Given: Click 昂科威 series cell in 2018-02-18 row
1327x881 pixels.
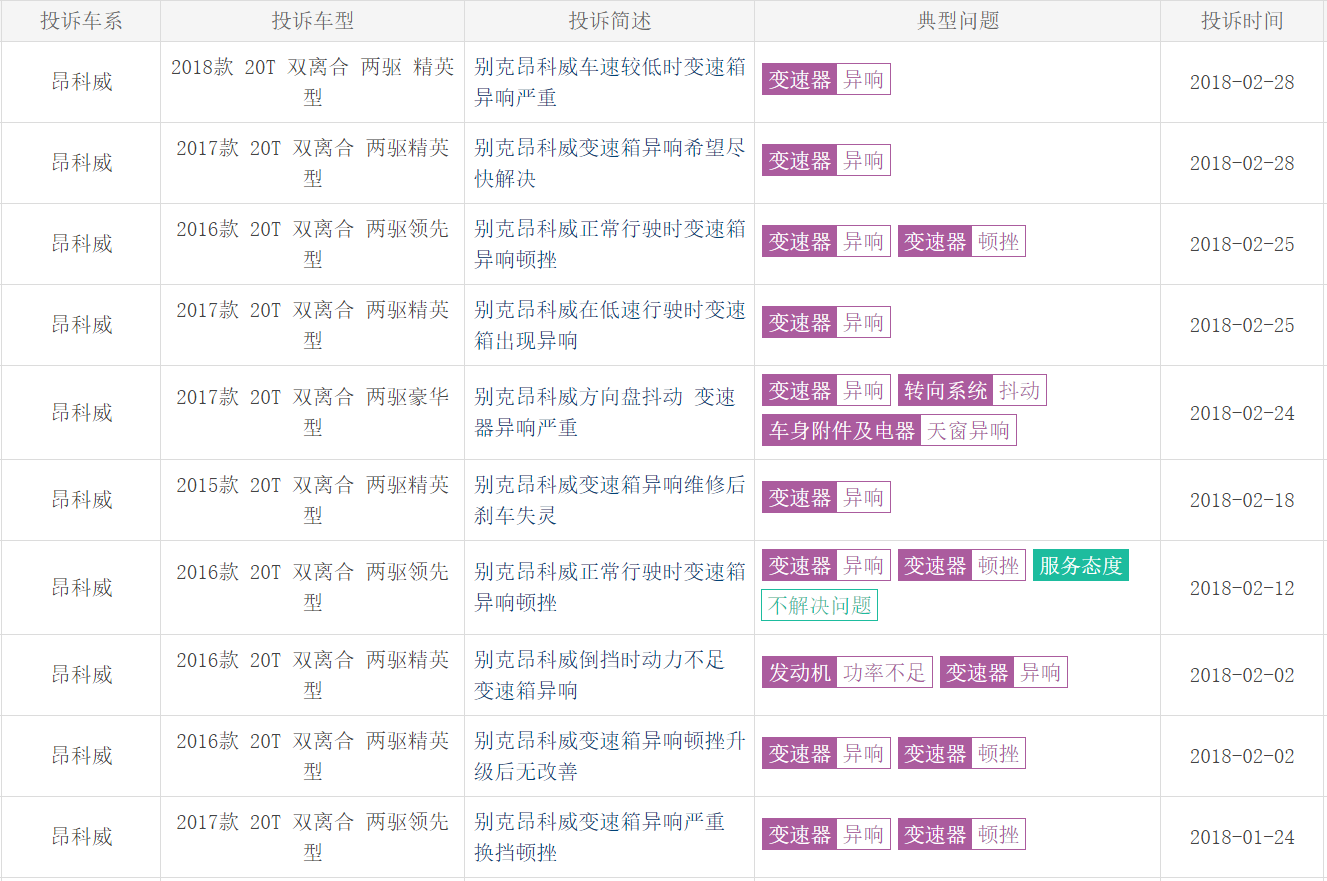Looking at the screenshot, I should point(82,500).
